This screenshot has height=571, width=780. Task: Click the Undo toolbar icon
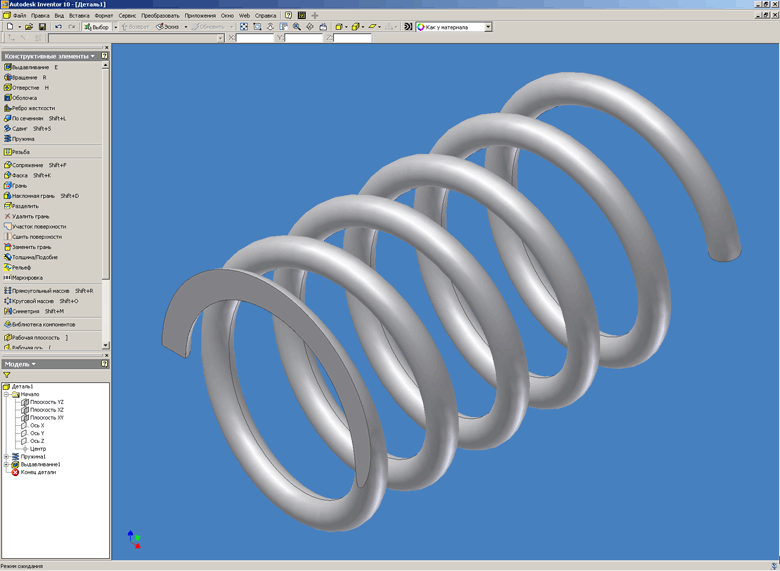point(59,27)
